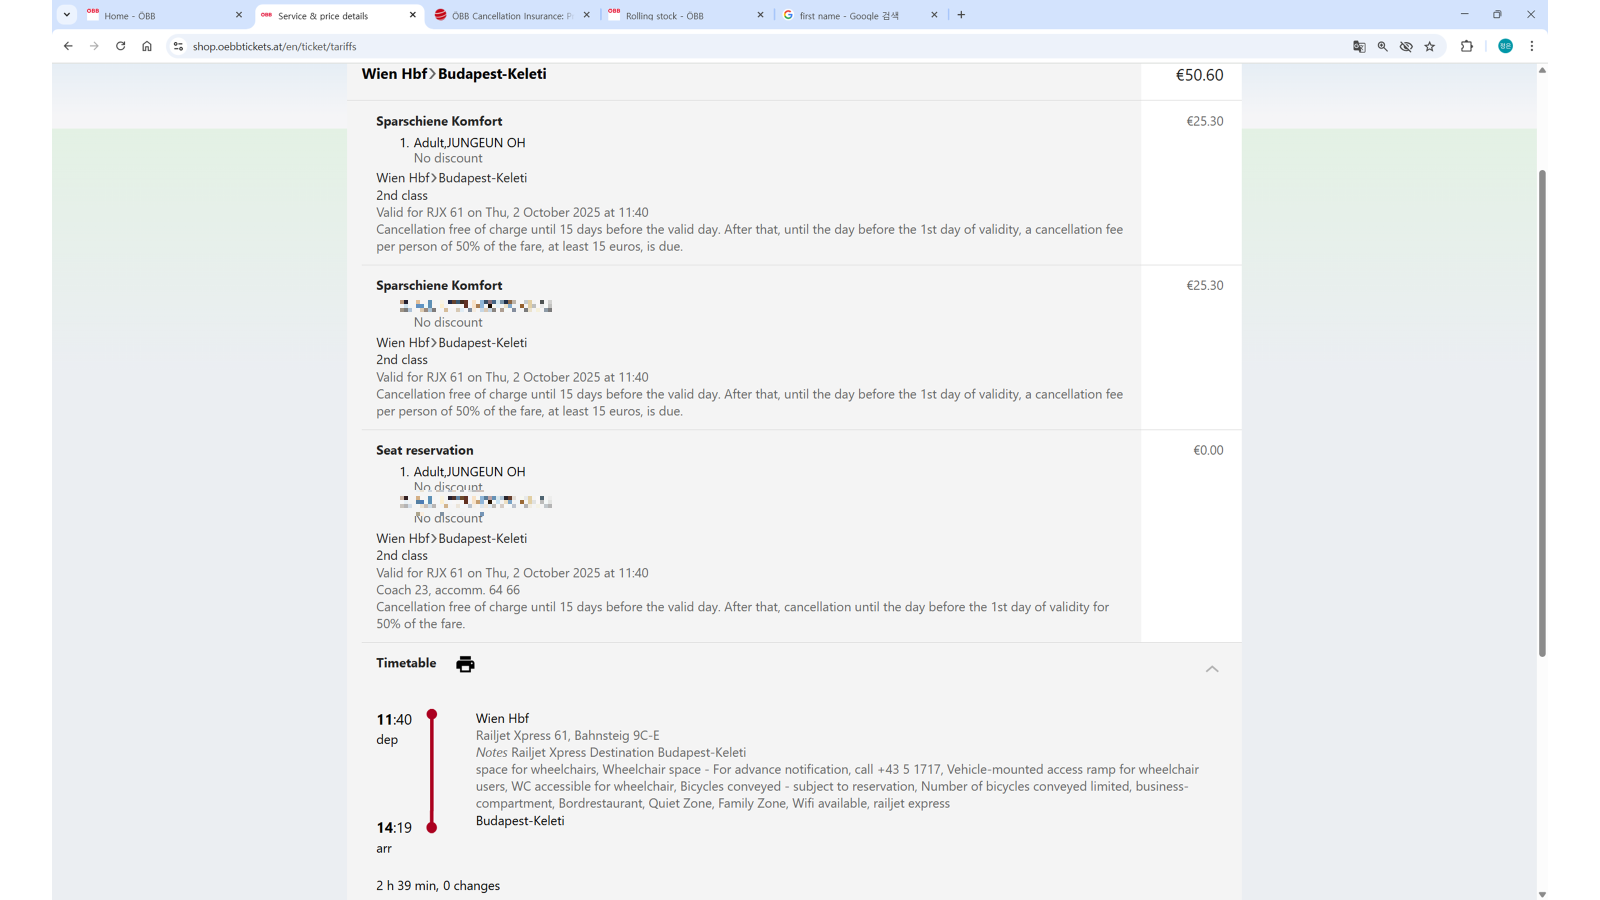Go forward with browser forward arrow
The width and height of the screenshot is (1600, 900).
[94, 46]
